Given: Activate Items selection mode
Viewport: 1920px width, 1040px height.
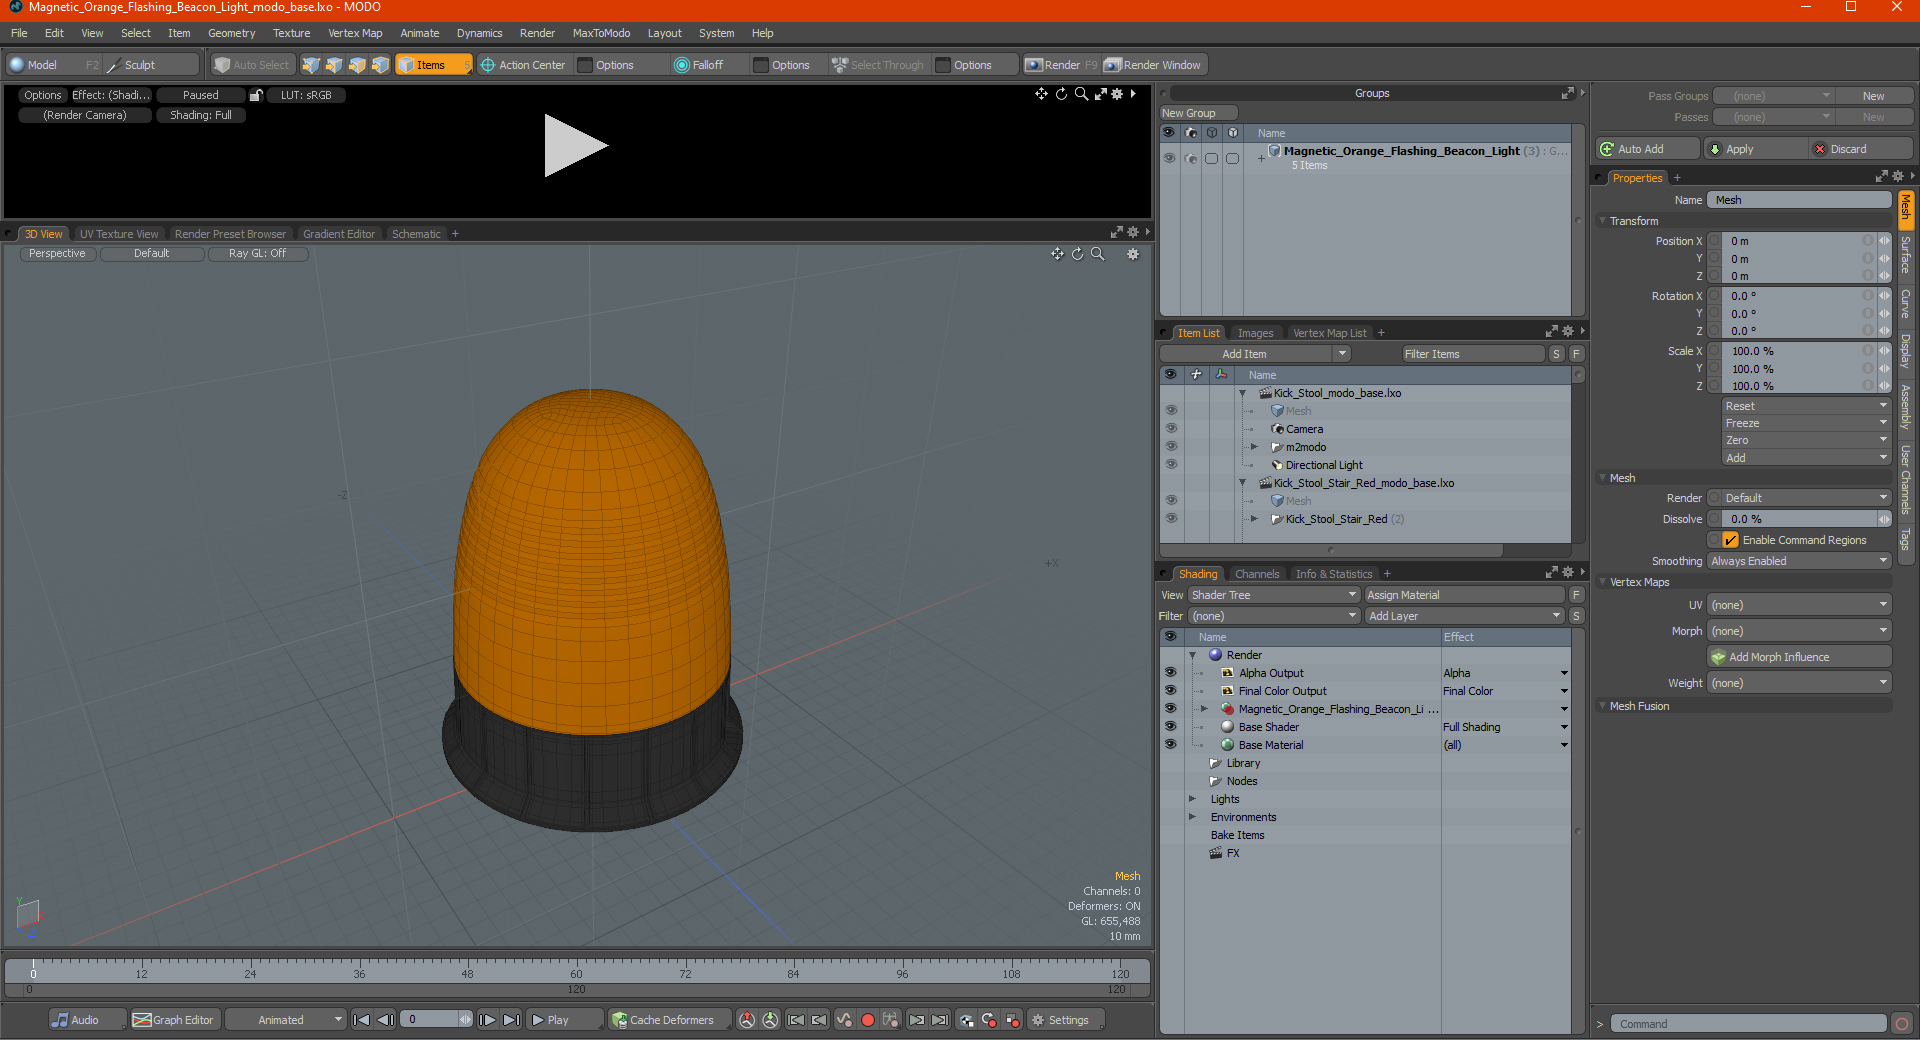Looking at the screenshot, I should [433, 65].
